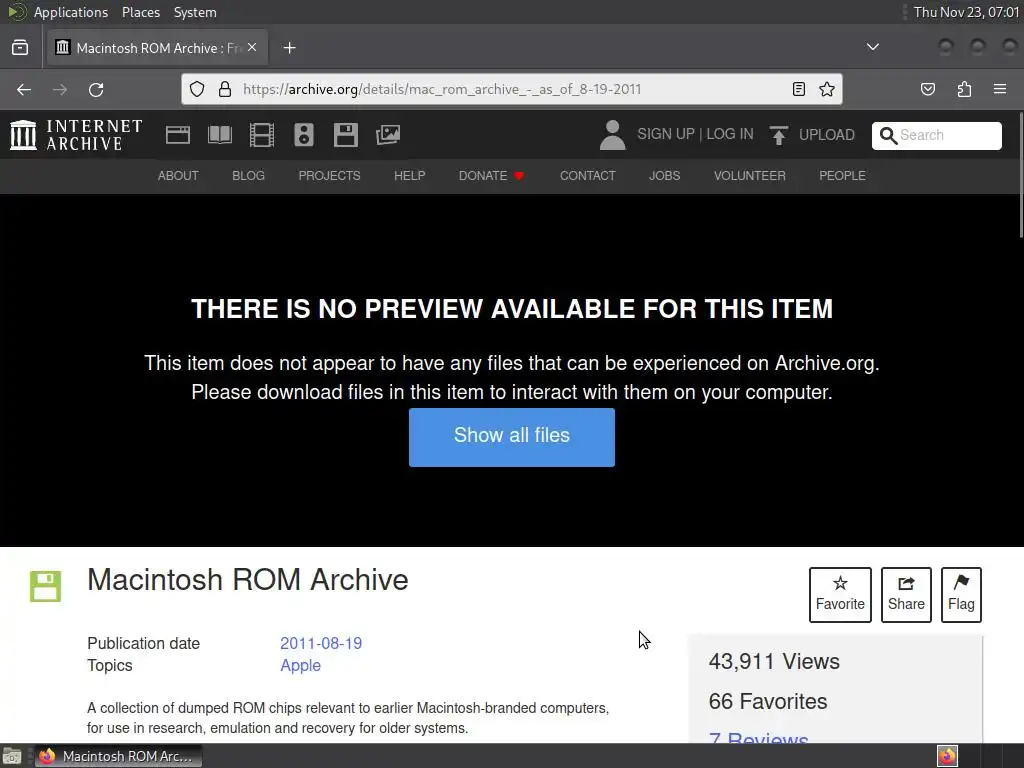This screenshot has height=768, width=1024.
Task: Open the Video film strip icon
Action: click(x=261, y=135)
